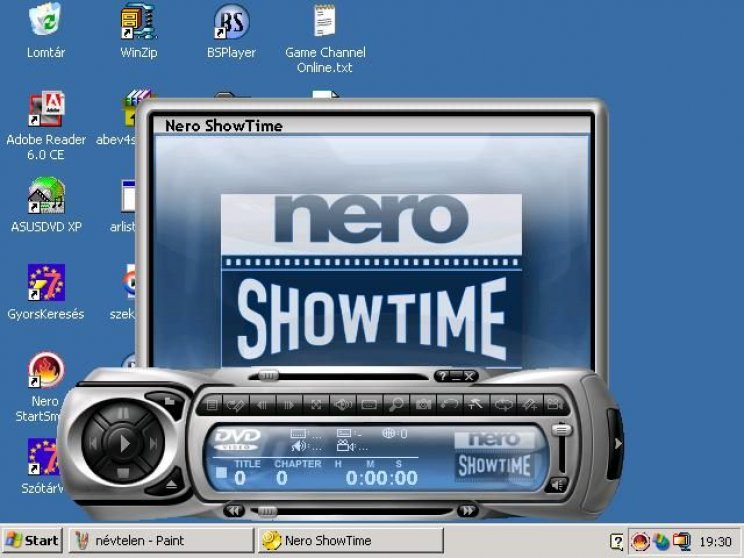Image resolution: width=744 pixels, height=558 pixels.
Task: Mute audio with the speaker button below volume
Action: [558, 485]
